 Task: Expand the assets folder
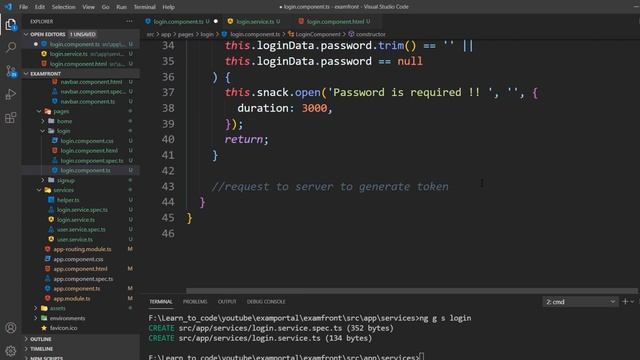(36, 308)
